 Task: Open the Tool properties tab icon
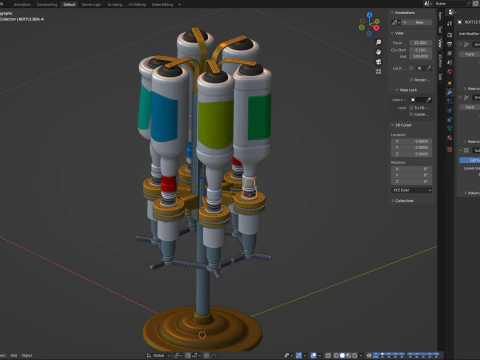(x=450, y=23)
